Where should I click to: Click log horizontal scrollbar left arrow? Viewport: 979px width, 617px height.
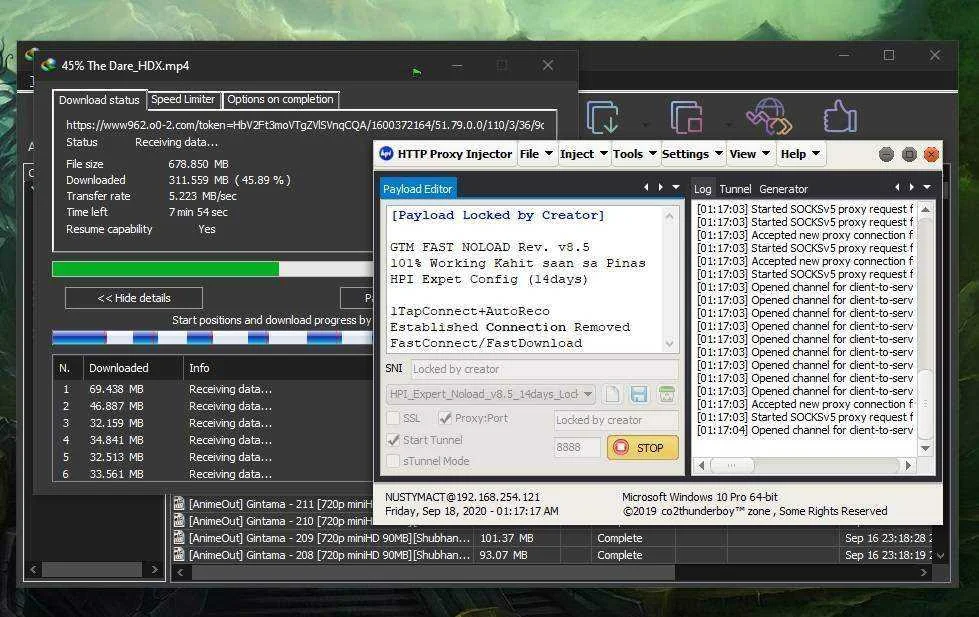[701, 465]
